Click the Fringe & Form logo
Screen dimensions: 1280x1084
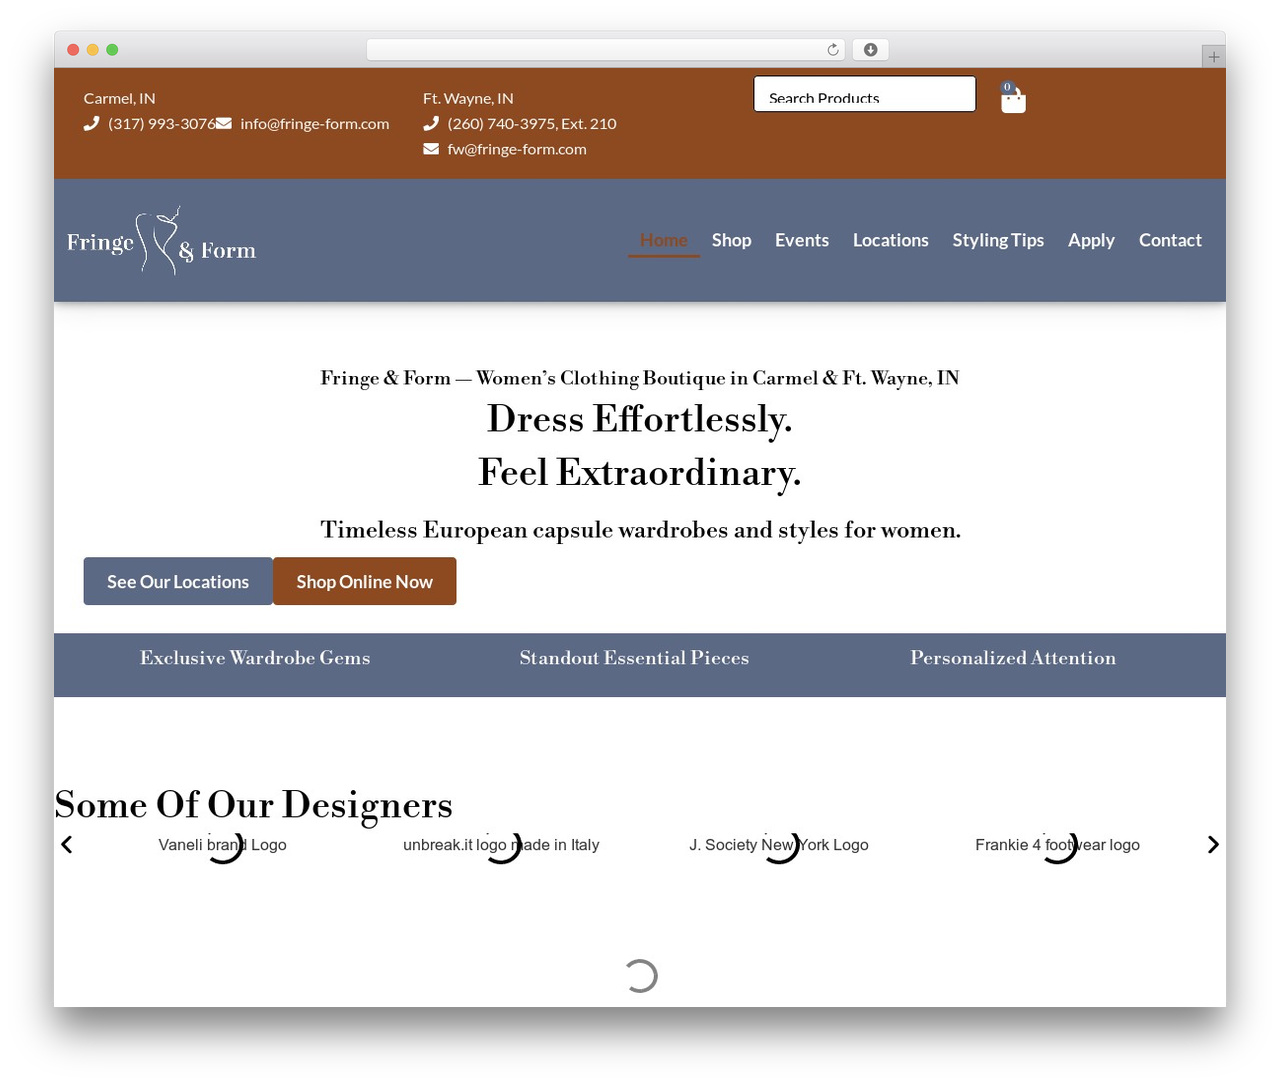pos(162,241)
